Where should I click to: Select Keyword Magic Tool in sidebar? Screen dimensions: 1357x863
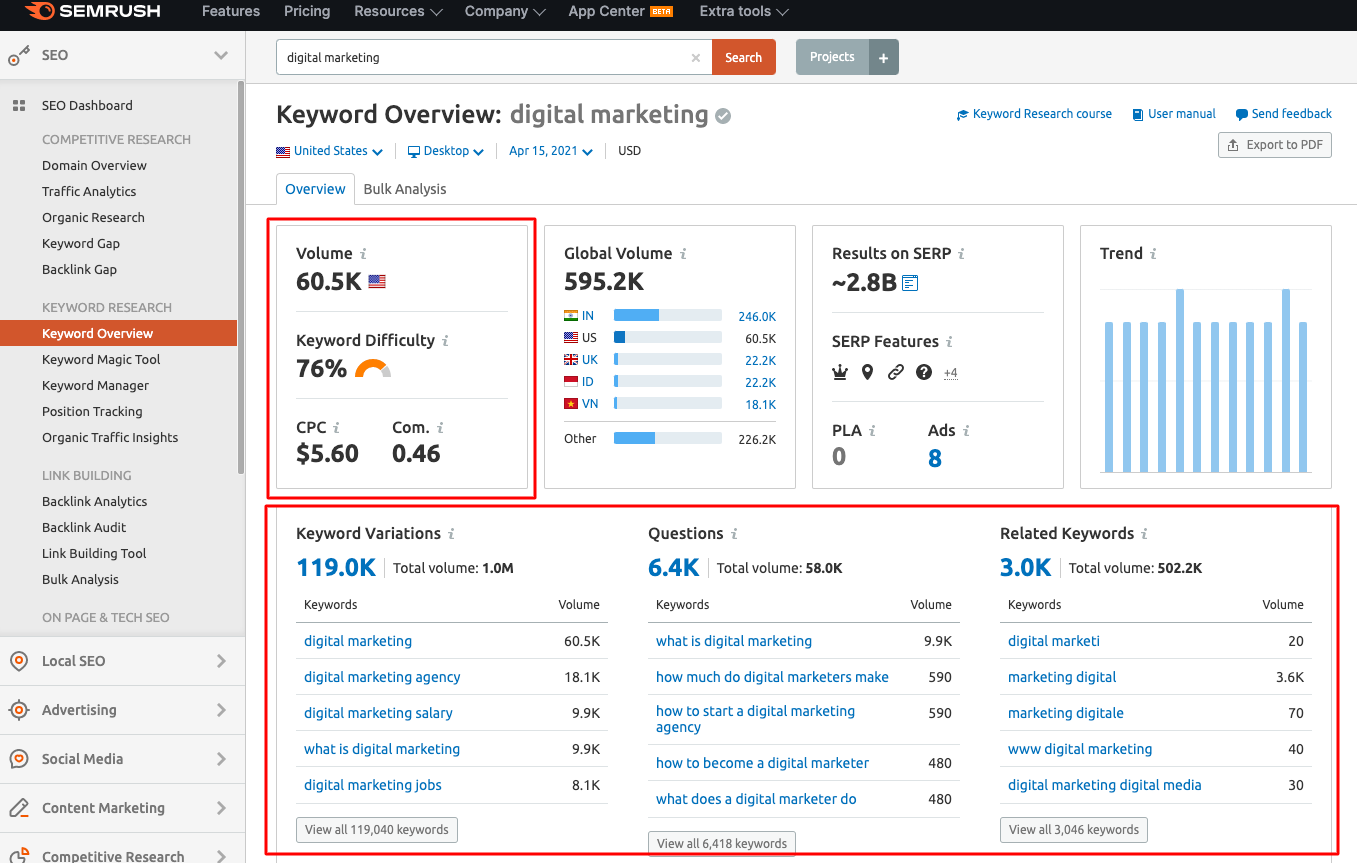point(101,360)
